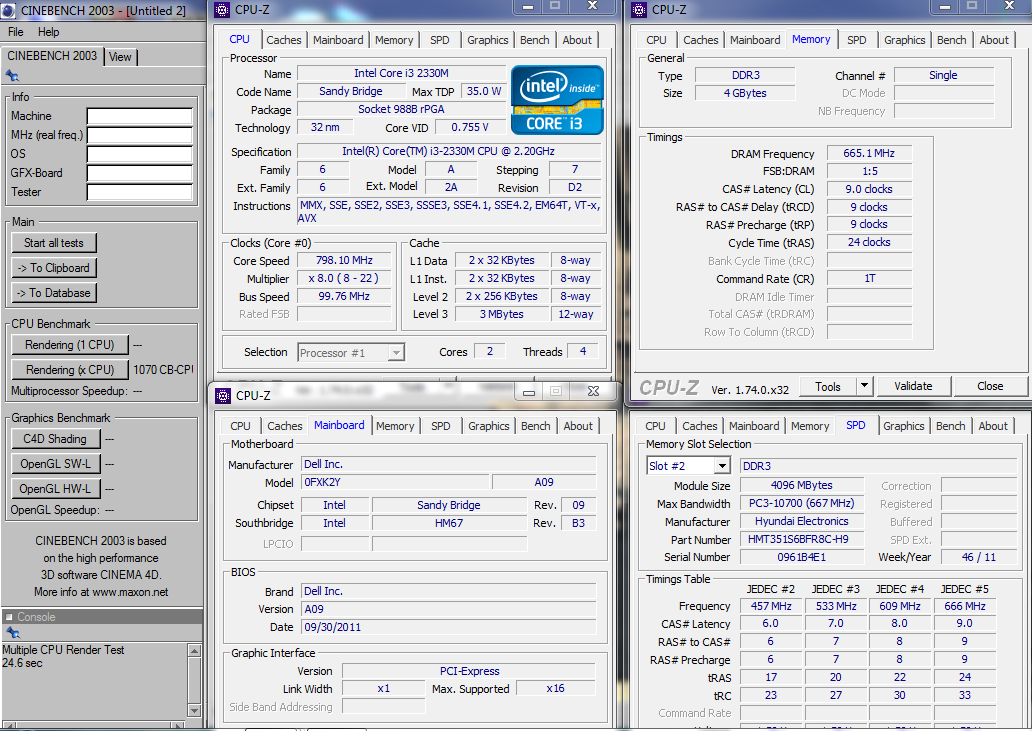The image size is (1032, 731).
Task: Click the 'PCI-Express' graphic interface version
Action: pyautogui.click(x=469, y=671)
